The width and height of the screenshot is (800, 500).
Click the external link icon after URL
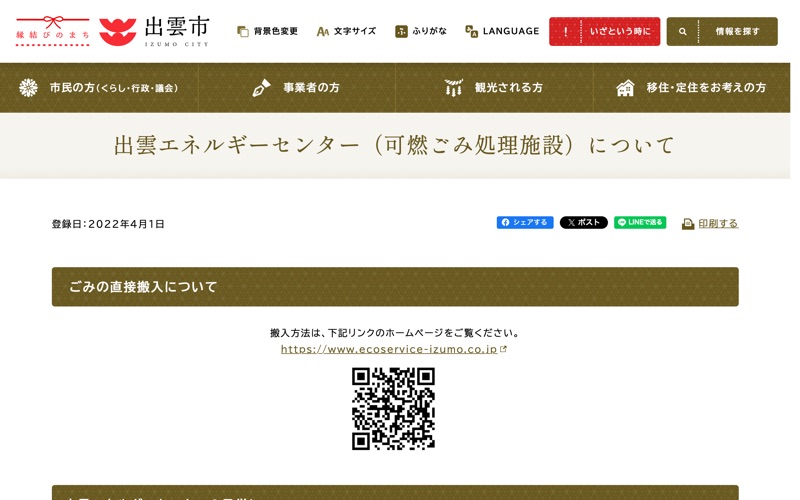tap(504, 349)
